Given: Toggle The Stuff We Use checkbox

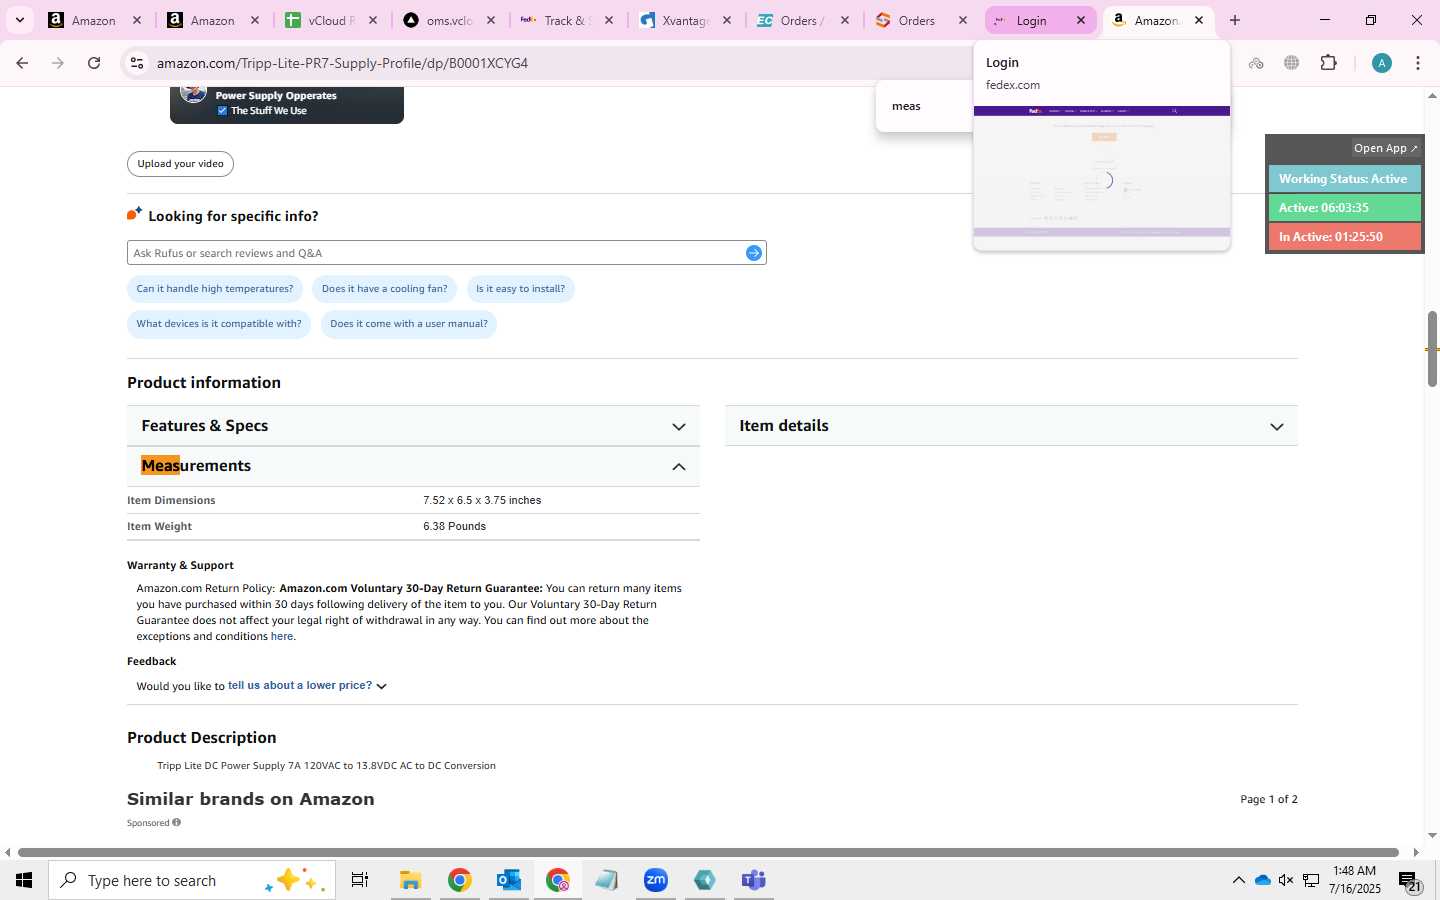Looking at the screenshot, I should (x=222, y=111).
